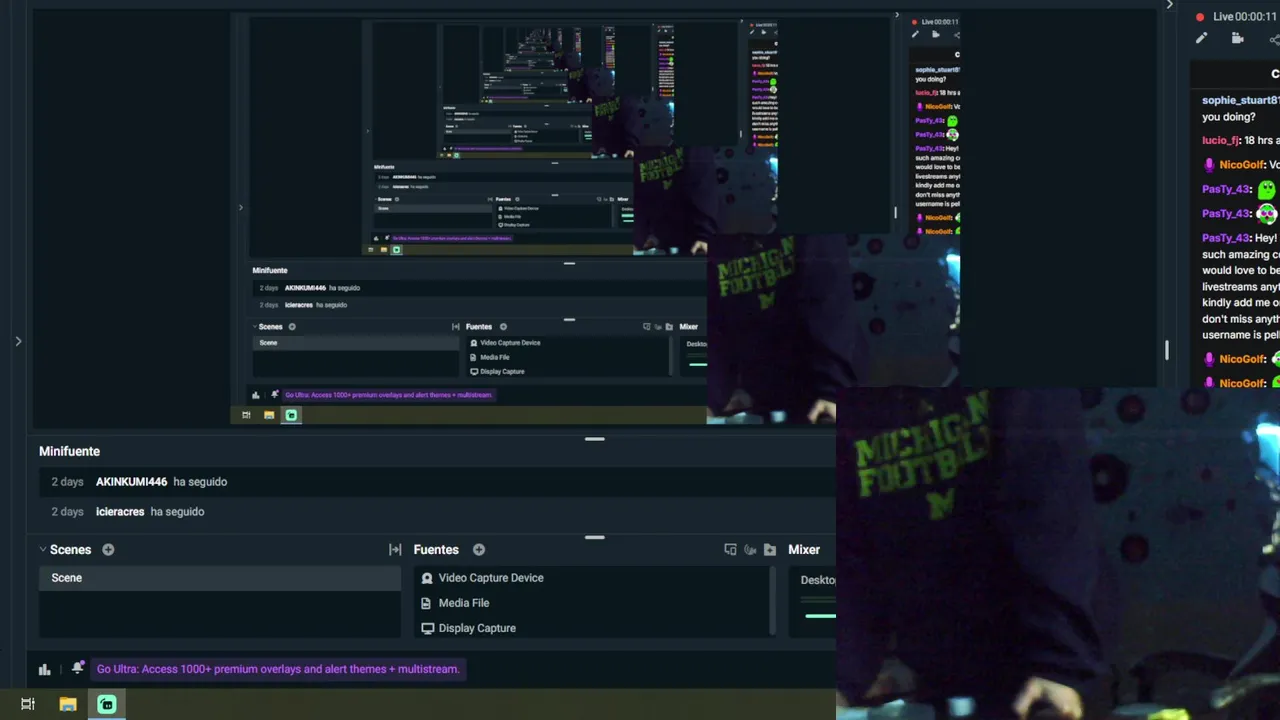Click the microphone badge beside NicoGolf: Vo
The height and width of the screenshot is (720, 1280).
[1209, 165]
